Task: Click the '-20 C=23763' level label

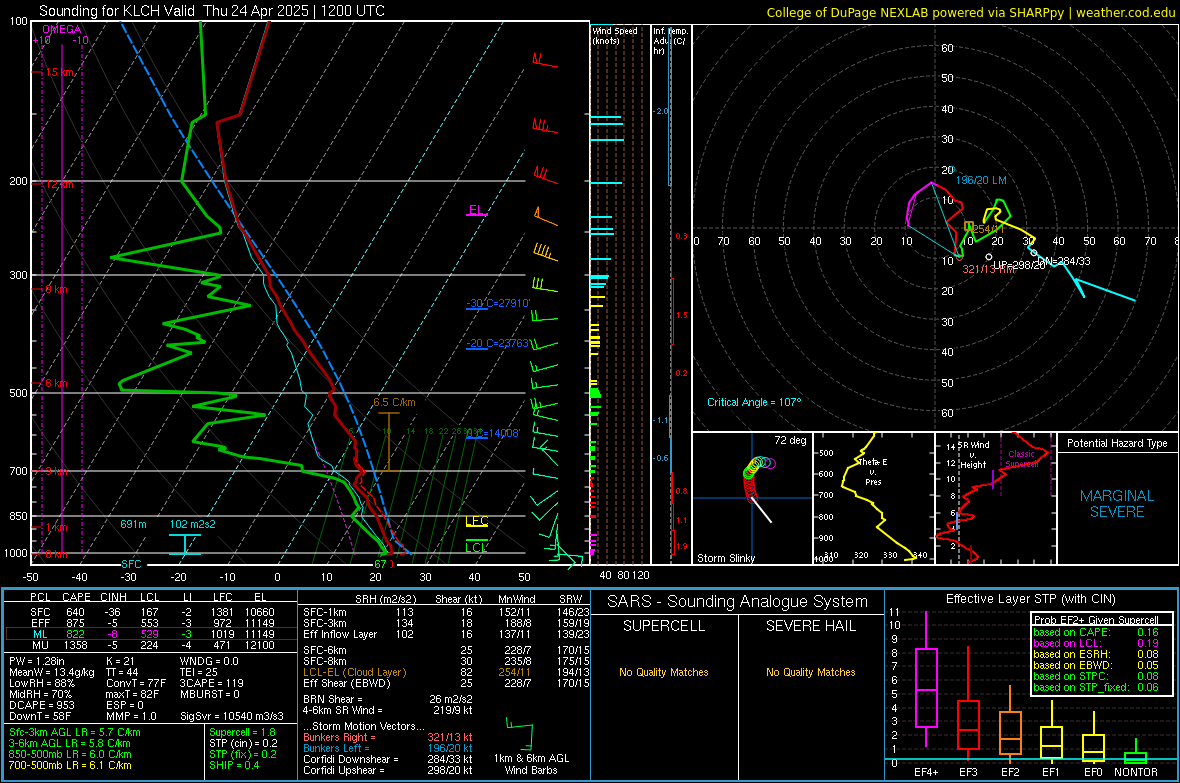Action: coord(498,343)
